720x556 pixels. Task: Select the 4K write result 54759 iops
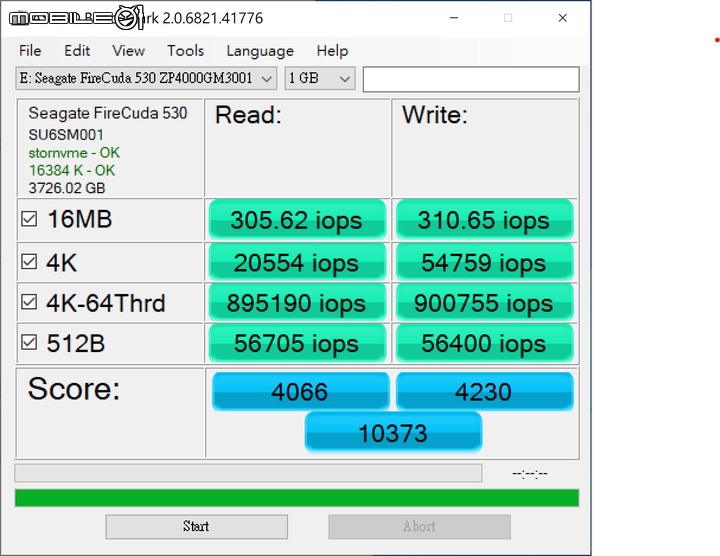(484, 262)
